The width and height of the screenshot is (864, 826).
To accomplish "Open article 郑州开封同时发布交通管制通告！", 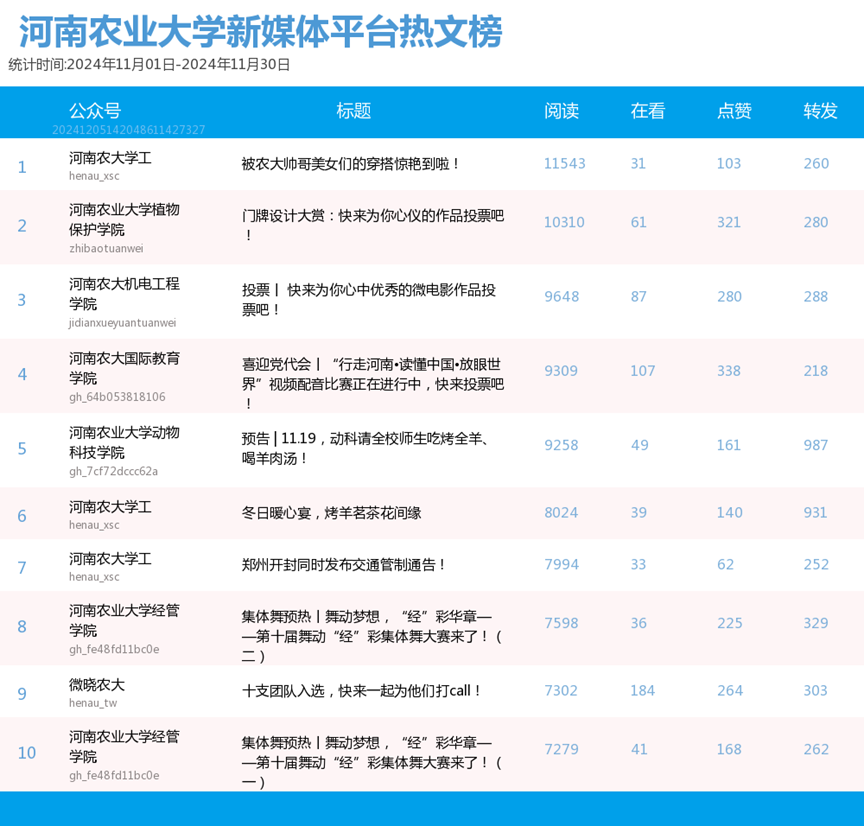I will tap(344, 565).
